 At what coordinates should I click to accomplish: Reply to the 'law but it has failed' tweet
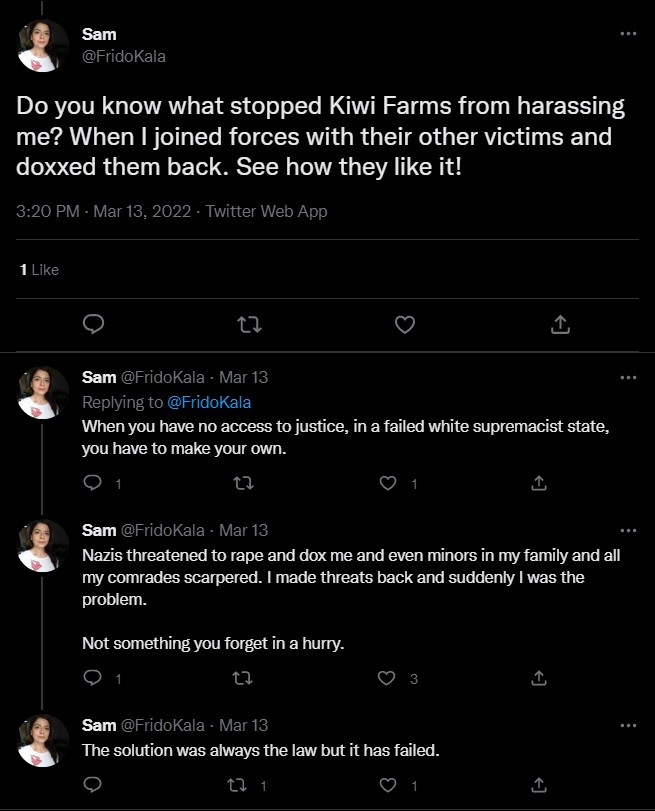click(93, 785)
